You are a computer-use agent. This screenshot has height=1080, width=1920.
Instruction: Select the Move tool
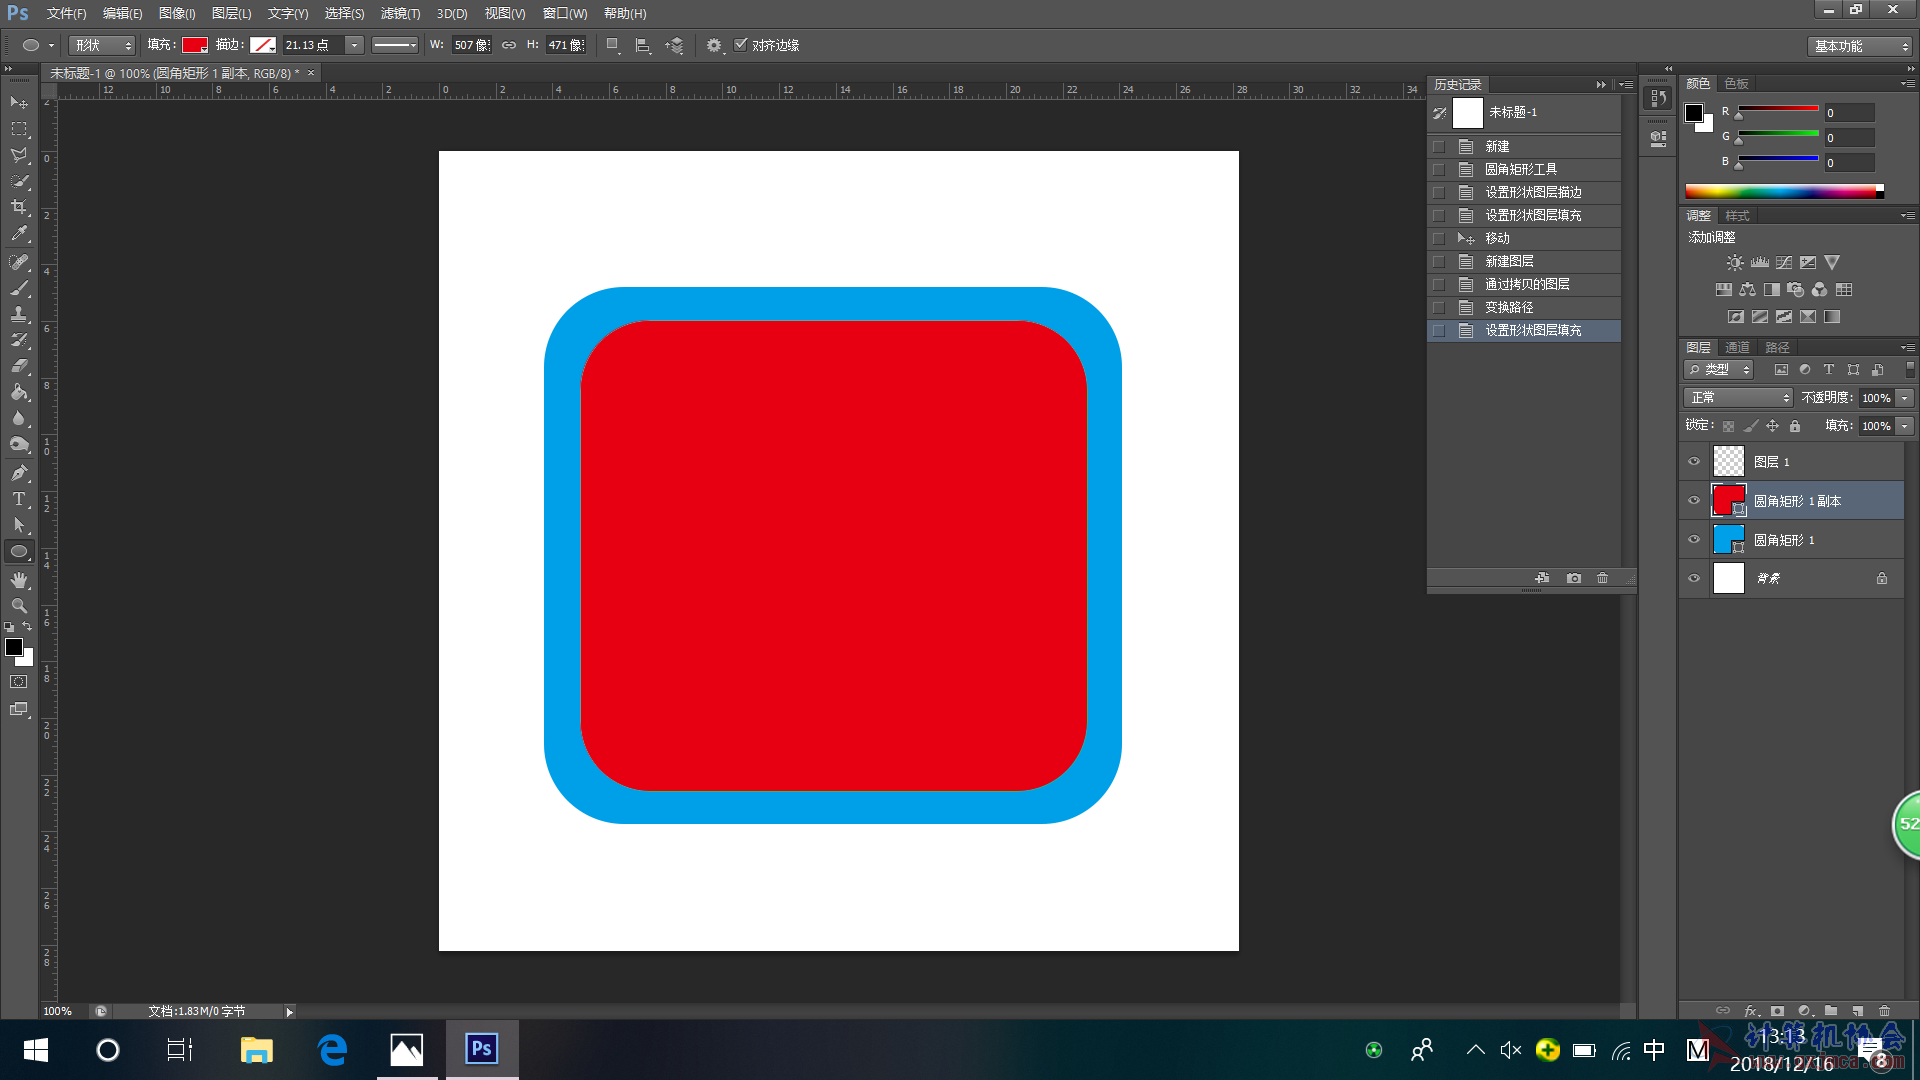coord(19,103)
